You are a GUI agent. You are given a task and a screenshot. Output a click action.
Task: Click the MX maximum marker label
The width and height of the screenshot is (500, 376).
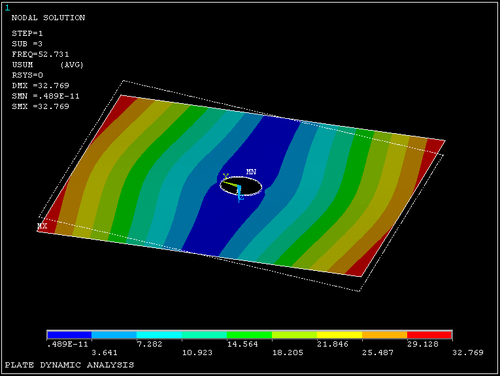pyautogui.click(x=42, y=226)
